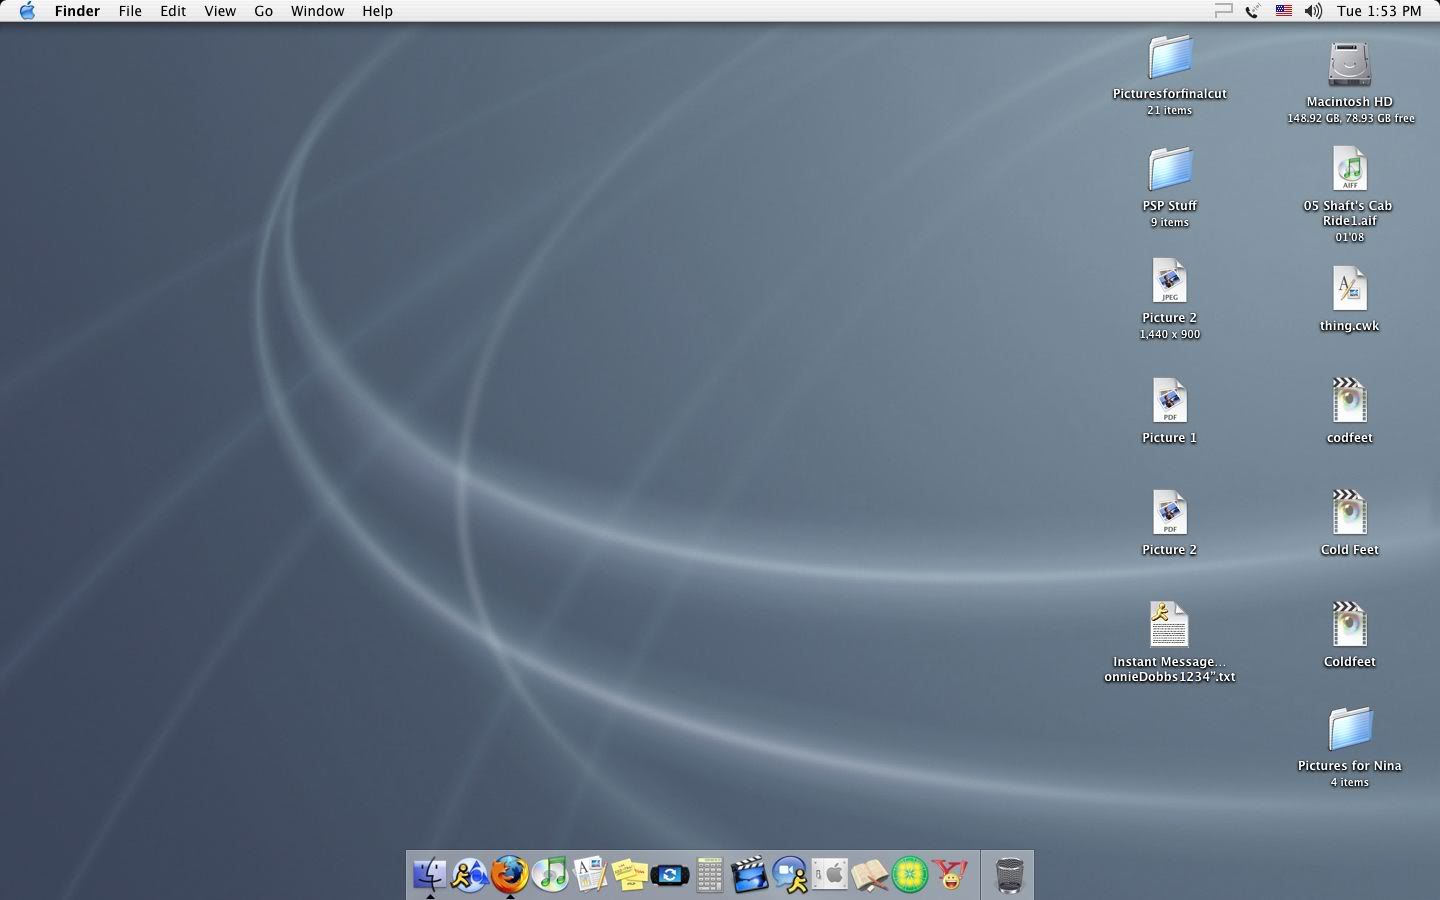The height and width of the screenshot is (900, 1440).
Task: Select the Cold Feet movie project
Action: point(1349,514)
